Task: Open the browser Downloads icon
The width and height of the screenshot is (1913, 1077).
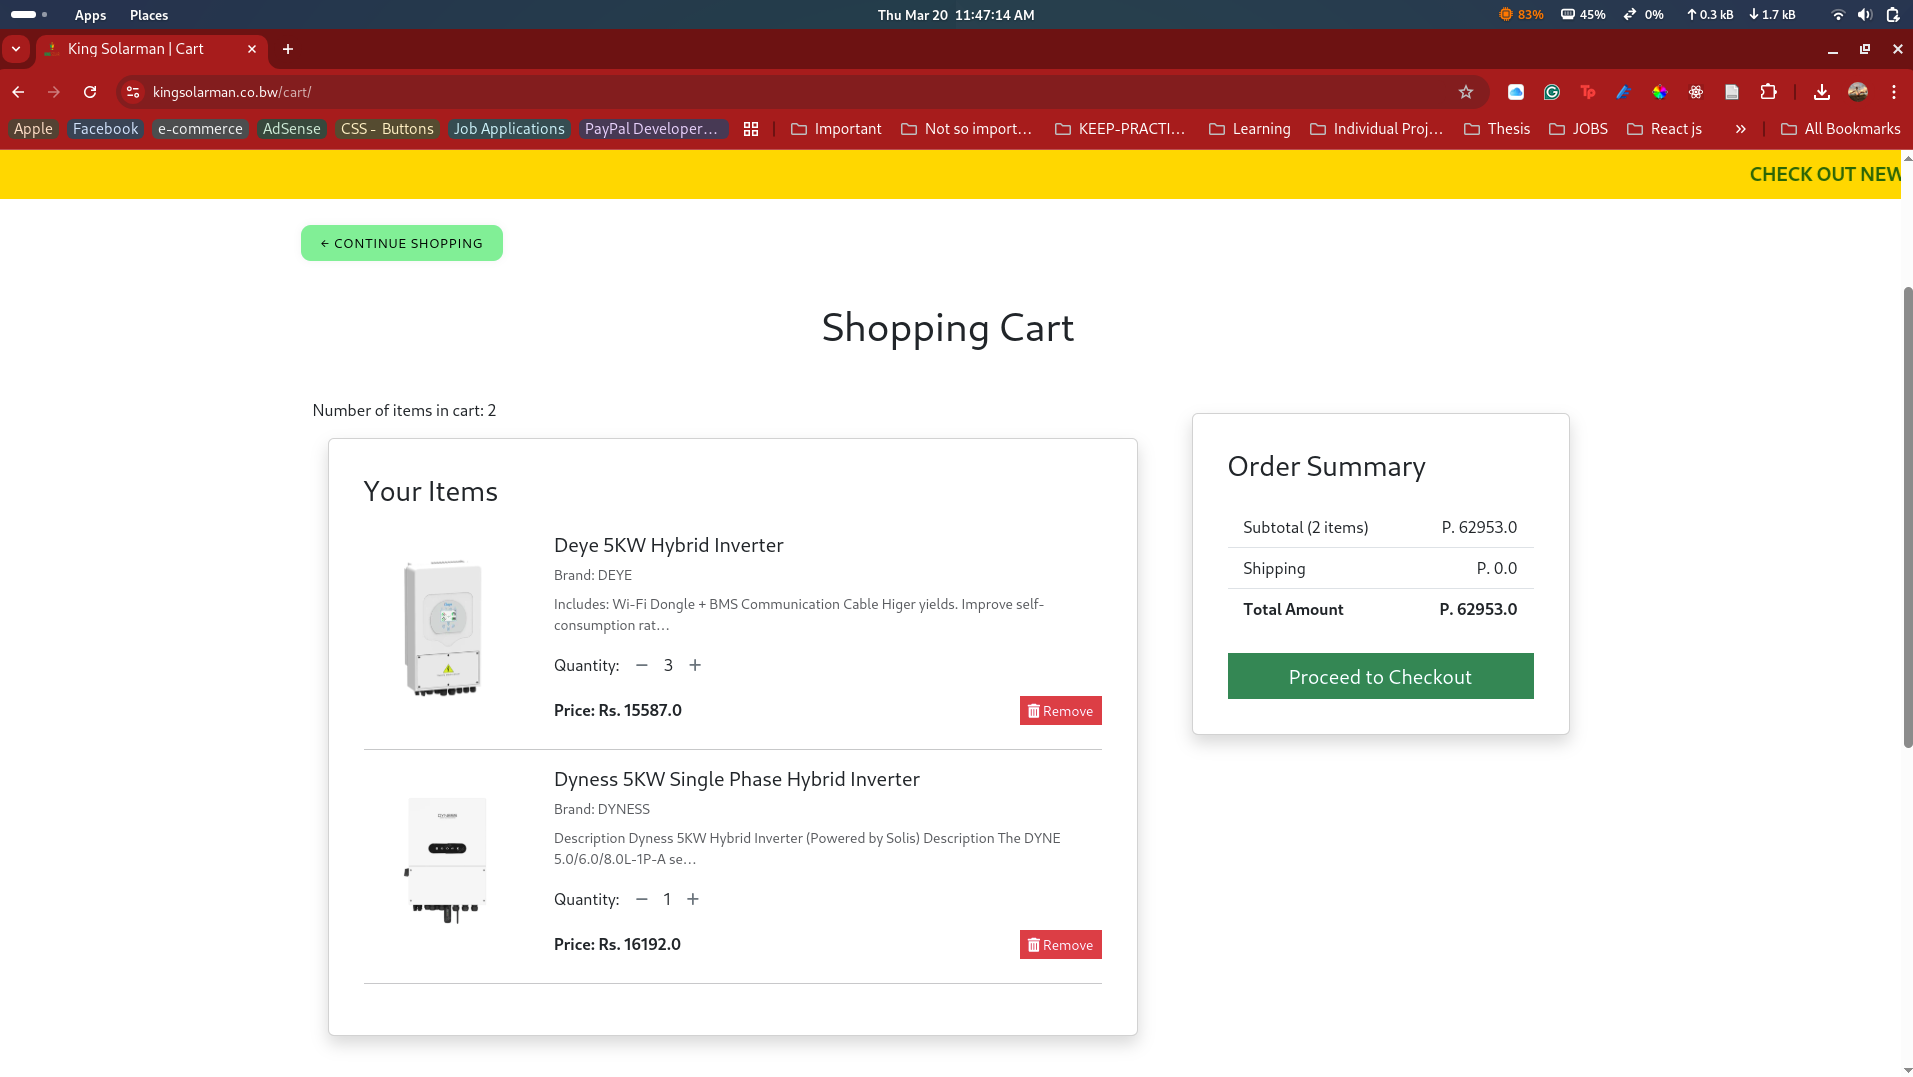Action: 1821,92
